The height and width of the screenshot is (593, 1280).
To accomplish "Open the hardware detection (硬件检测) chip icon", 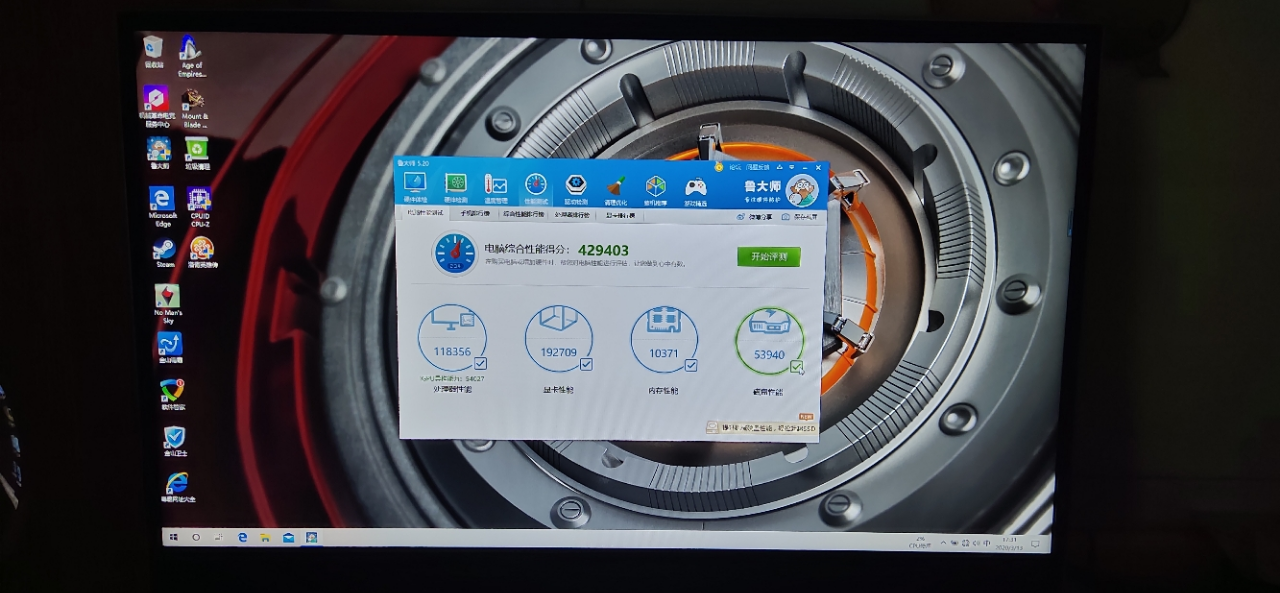I will click(x=456, y=187).
